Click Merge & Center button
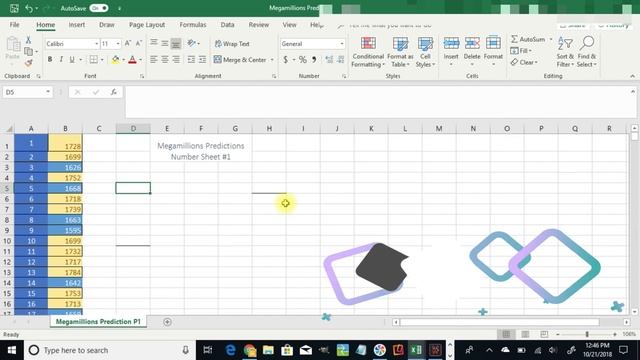Image resolution: width=640 pixels, height=360 pixels. point(240,60)
